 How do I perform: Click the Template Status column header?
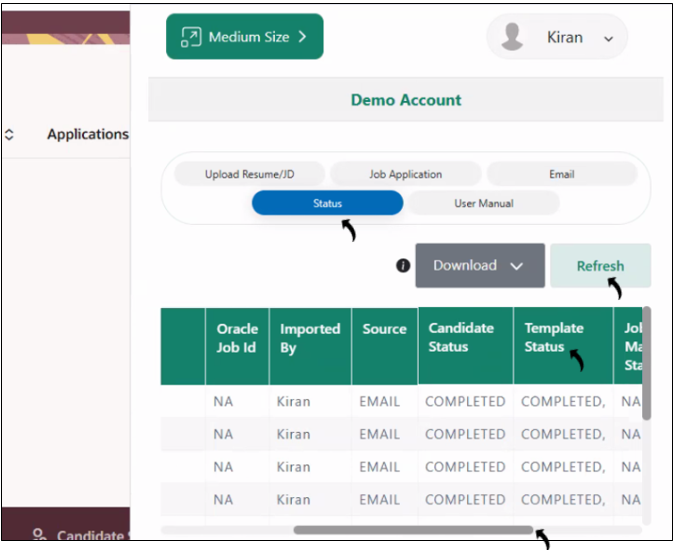click(554, 337)
